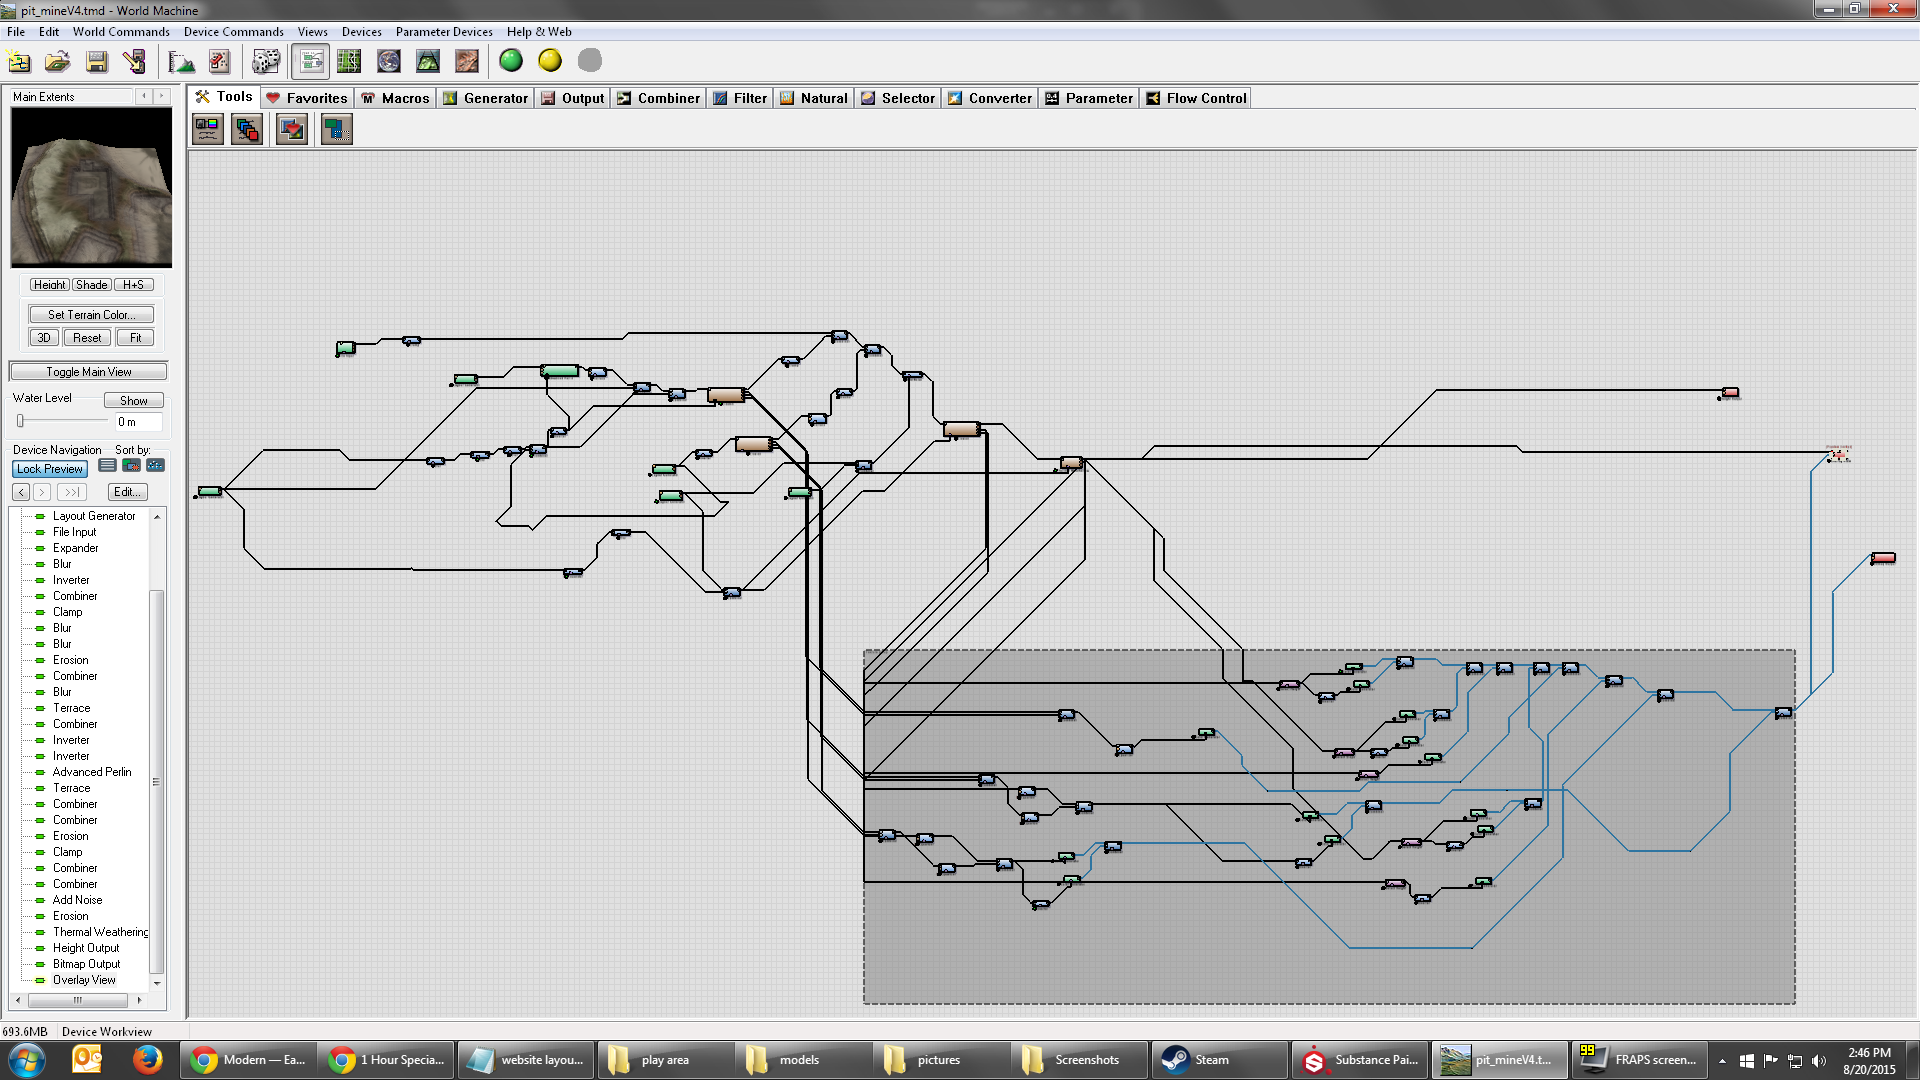The width and height of the screenshot is (1920, 1080).
Task: Show the water level
Action: click(x=133, y=401)
